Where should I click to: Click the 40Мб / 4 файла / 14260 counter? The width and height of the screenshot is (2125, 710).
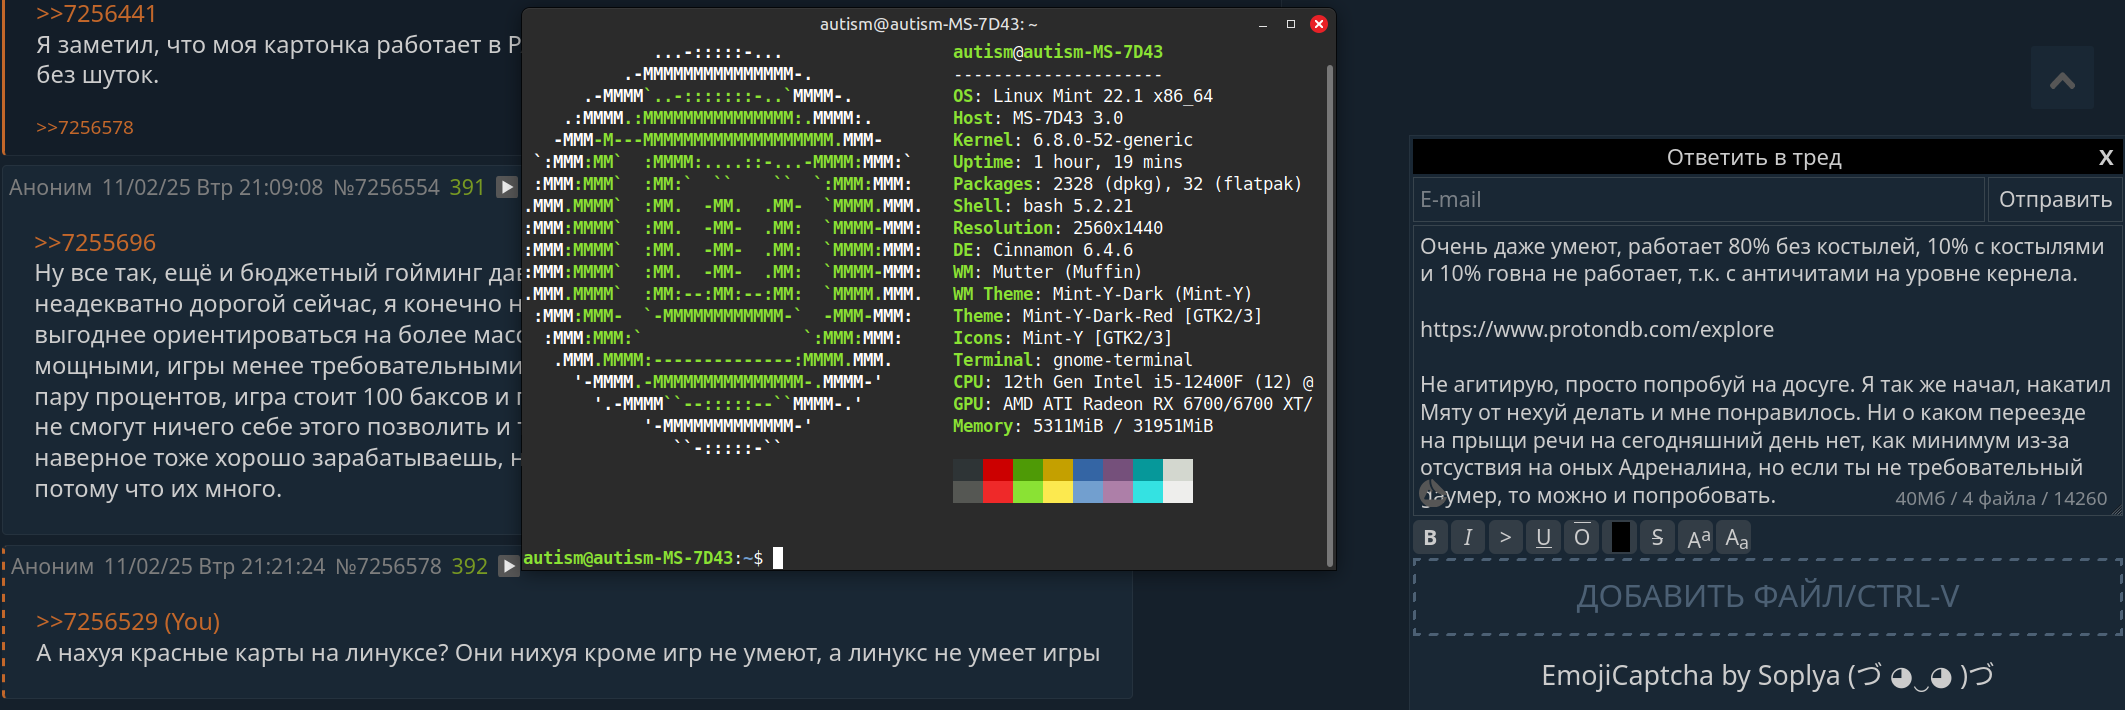(x=2000, y=498)
